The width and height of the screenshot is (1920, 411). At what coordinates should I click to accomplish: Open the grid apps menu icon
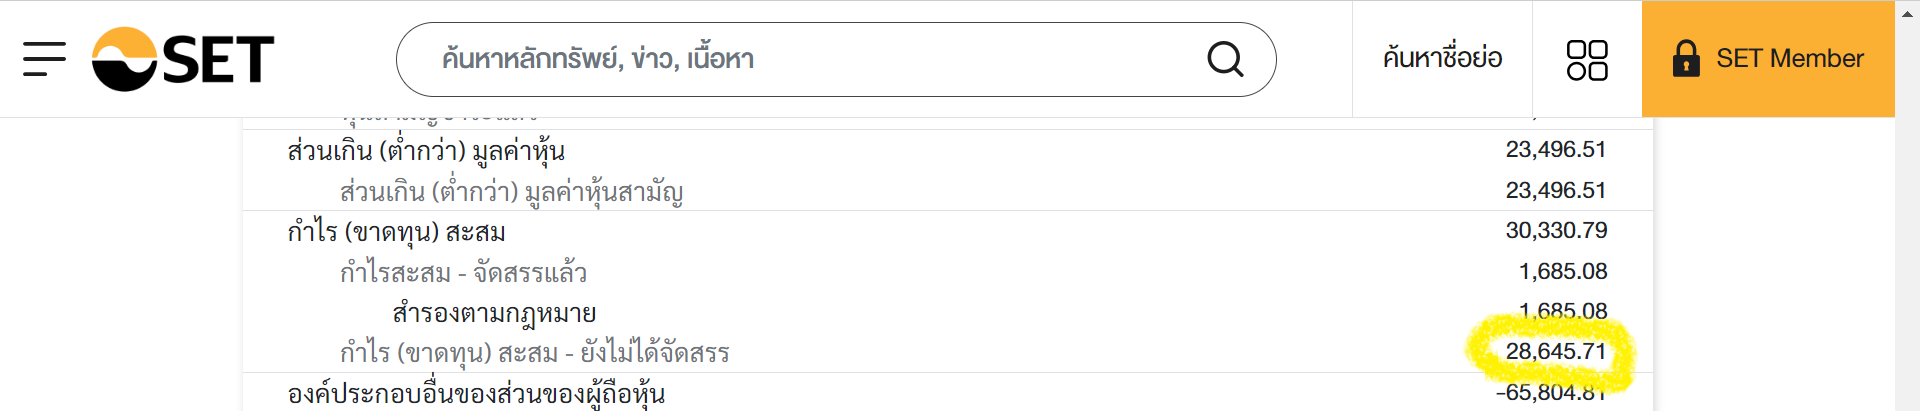coord(1586,59)
